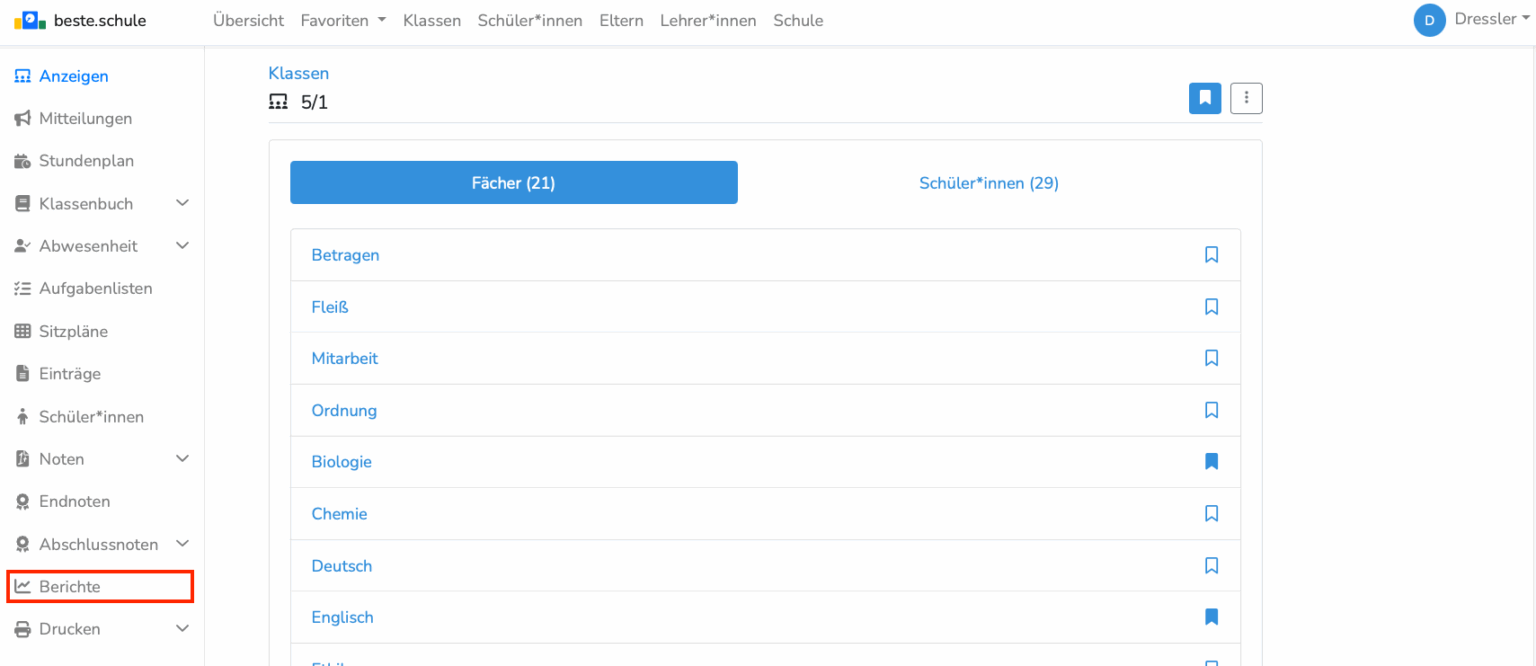Open the Dressler user account menu

pos(1473,20)
